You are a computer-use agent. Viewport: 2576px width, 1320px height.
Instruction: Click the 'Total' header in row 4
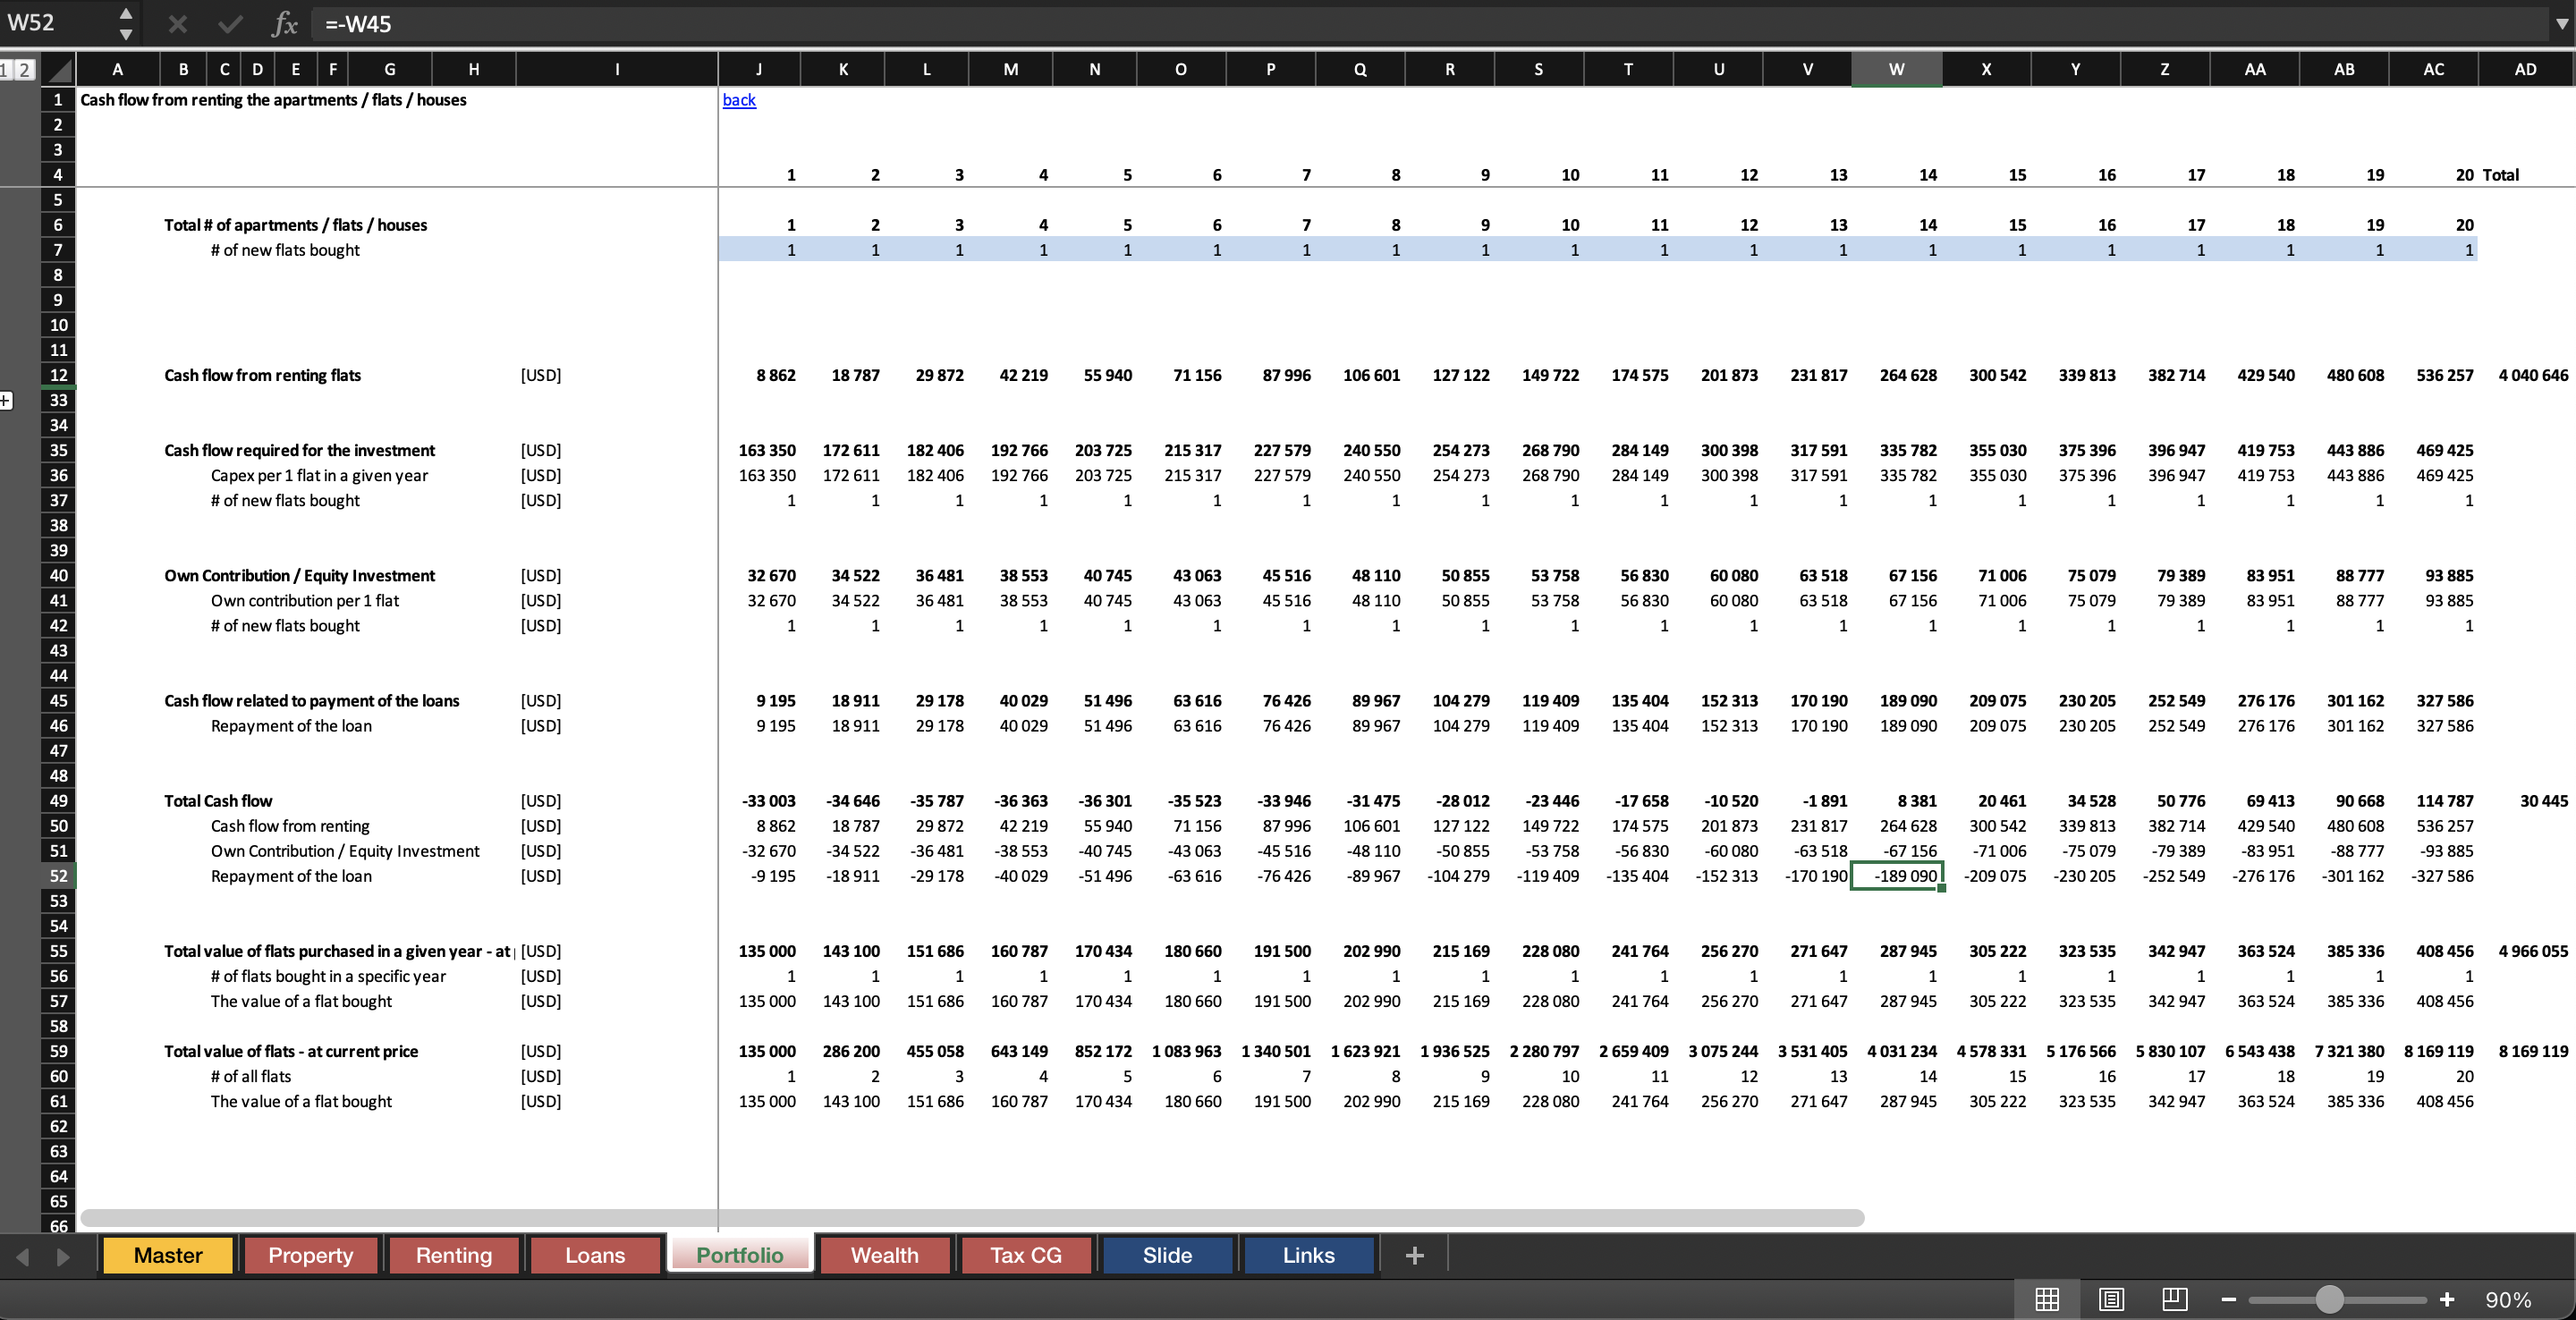pyautogui.click(x=2500, y=175)
